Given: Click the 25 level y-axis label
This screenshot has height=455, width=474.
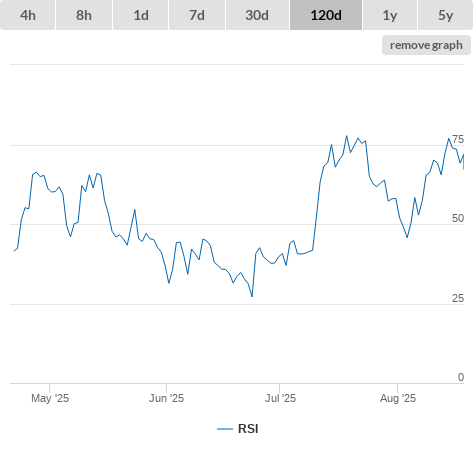Looking at the screenshot, I should (458, 298).
